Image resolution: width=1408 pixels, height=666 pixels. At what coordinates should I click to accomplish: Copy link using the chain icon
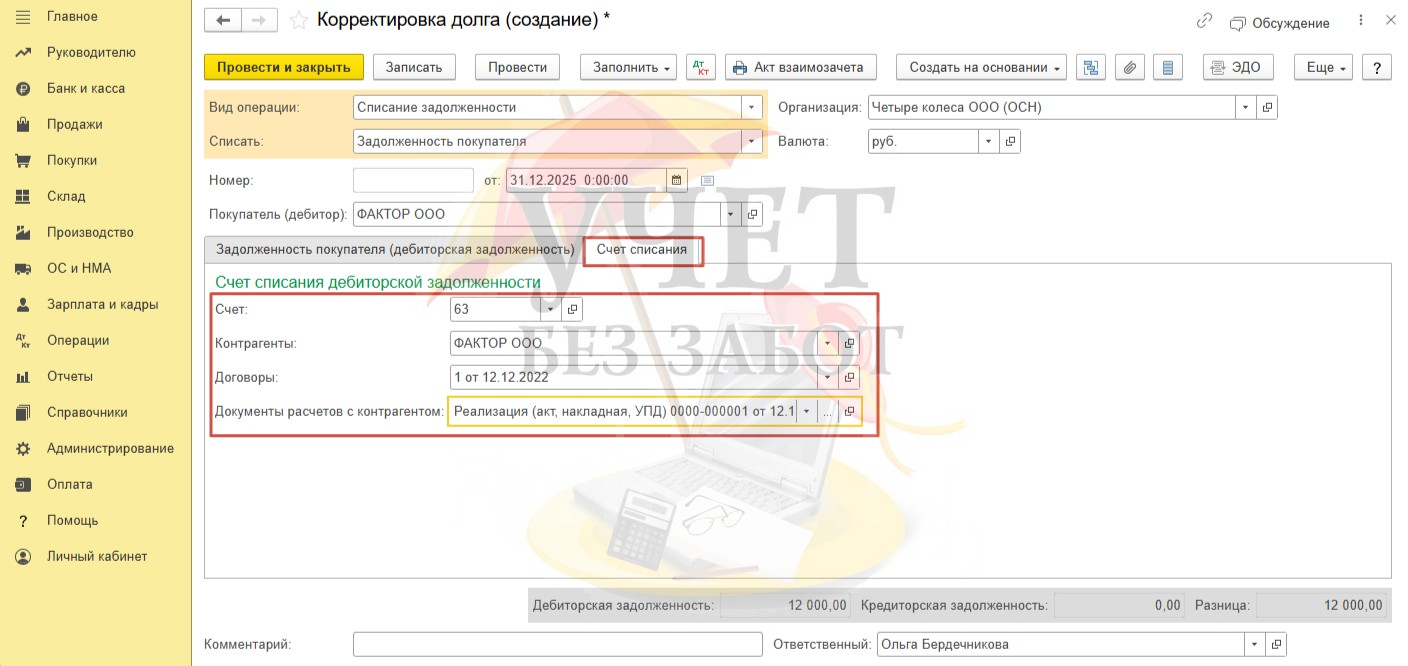pos(1204,22)
